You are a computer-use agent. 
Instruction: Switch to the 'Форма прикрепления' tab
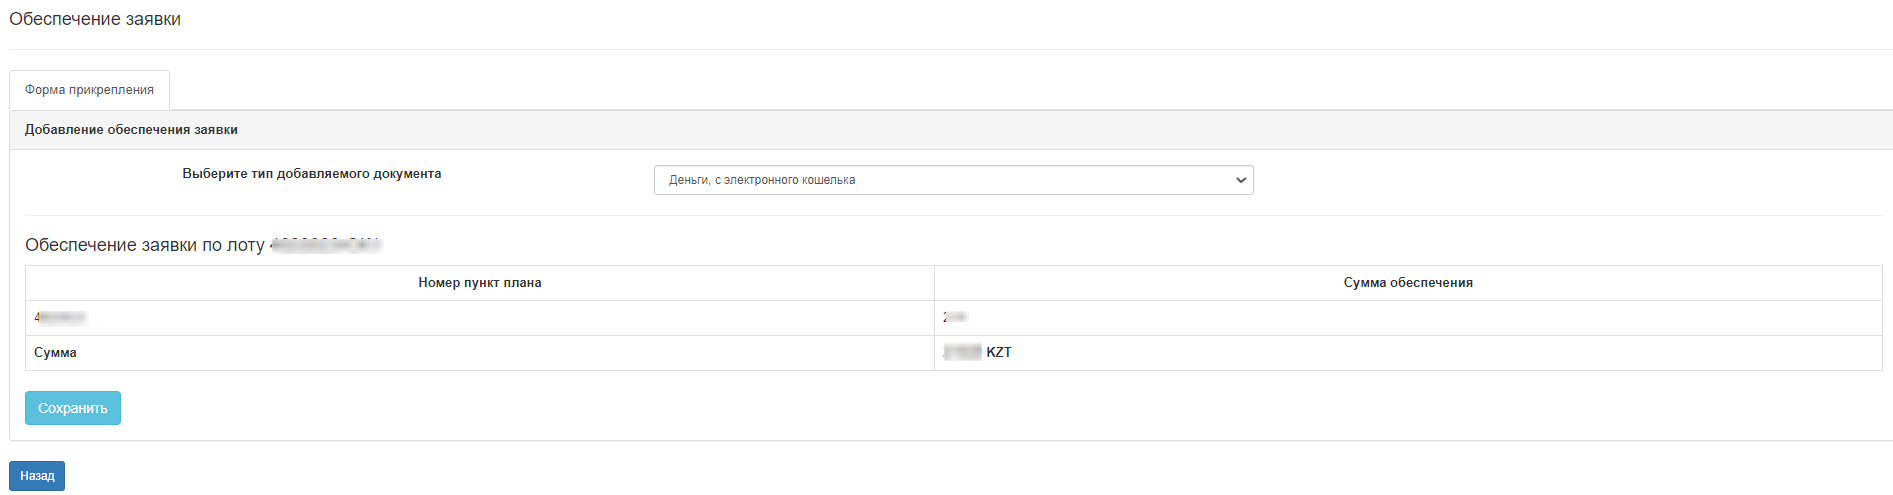click(89, 90)
